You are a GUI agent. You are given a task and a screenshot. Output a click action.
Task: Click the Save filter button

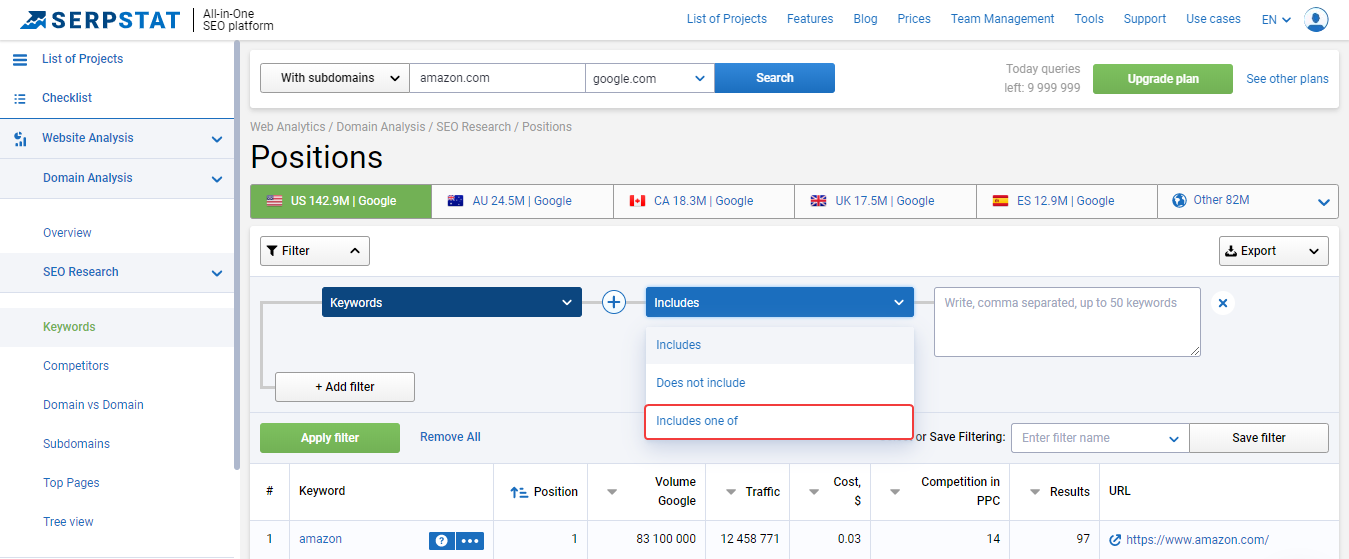click(1259, 438)
